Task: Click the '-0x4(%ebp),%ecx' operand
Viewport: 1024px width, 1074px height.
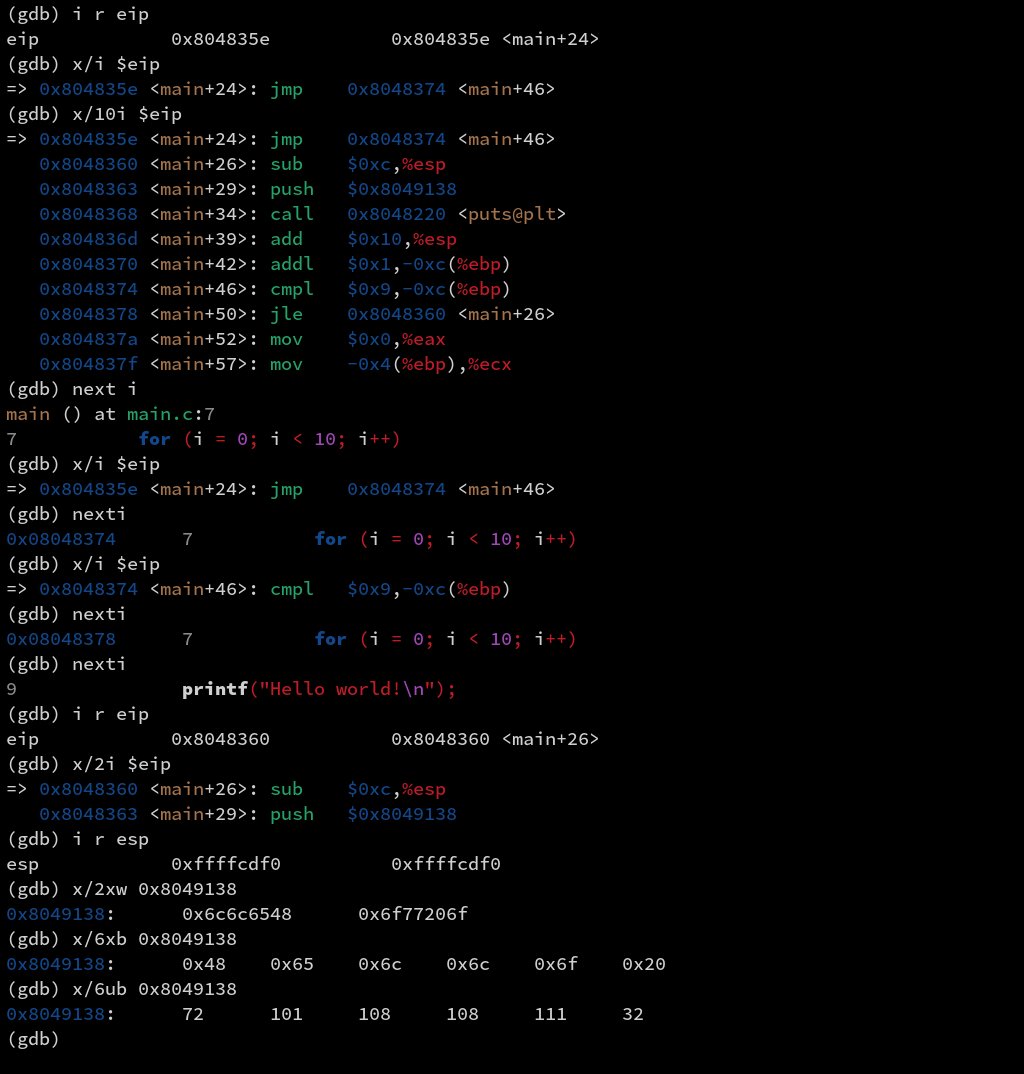Action: pos(429,364)
